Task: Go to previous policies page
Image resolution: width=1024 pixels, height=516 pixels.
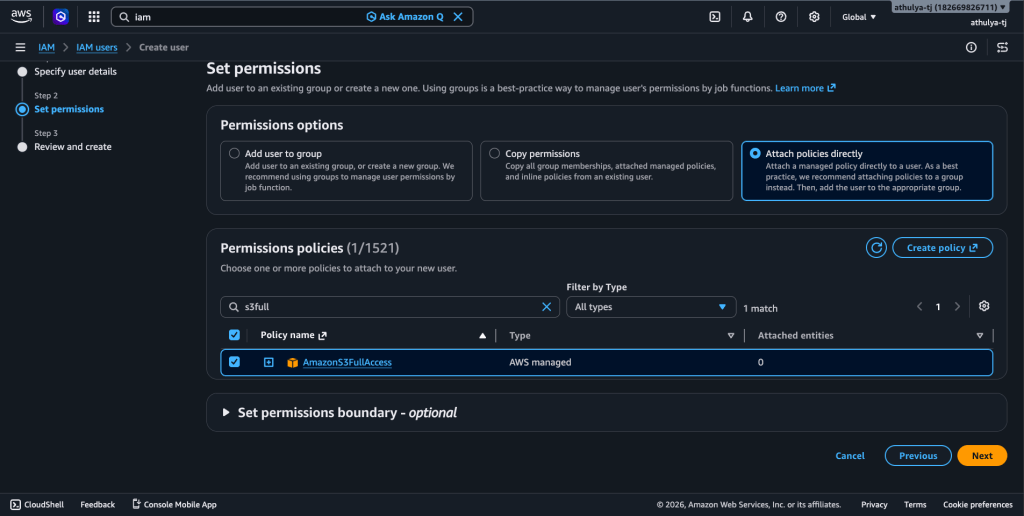Action: point(920,306)
